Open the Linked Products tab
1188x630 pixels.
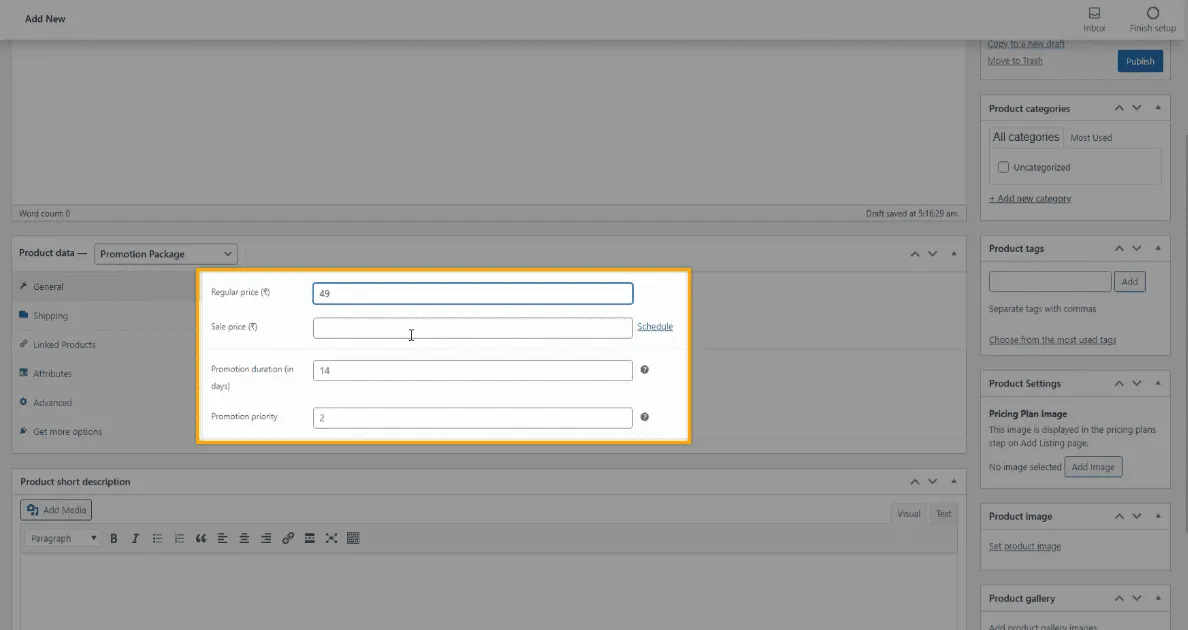click(64, 345)
